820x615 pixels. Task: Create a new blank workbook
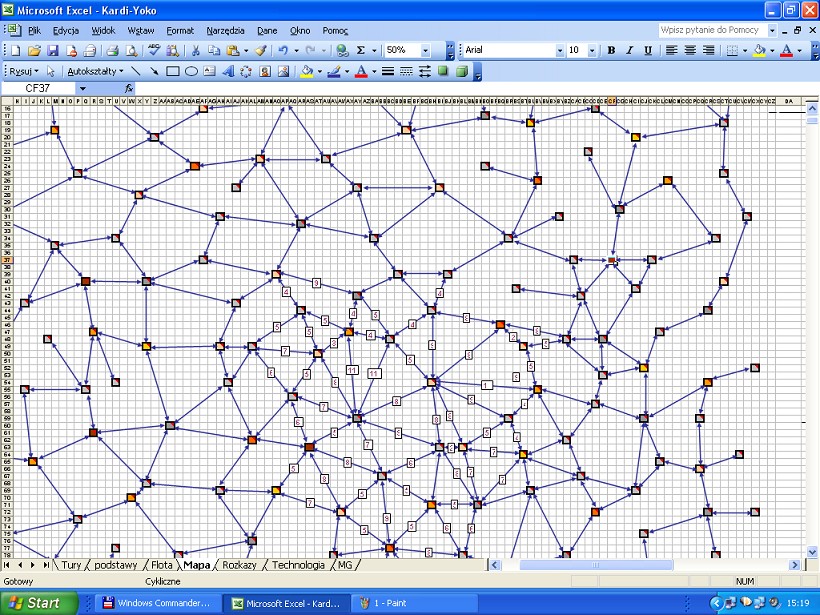point(16,51)
